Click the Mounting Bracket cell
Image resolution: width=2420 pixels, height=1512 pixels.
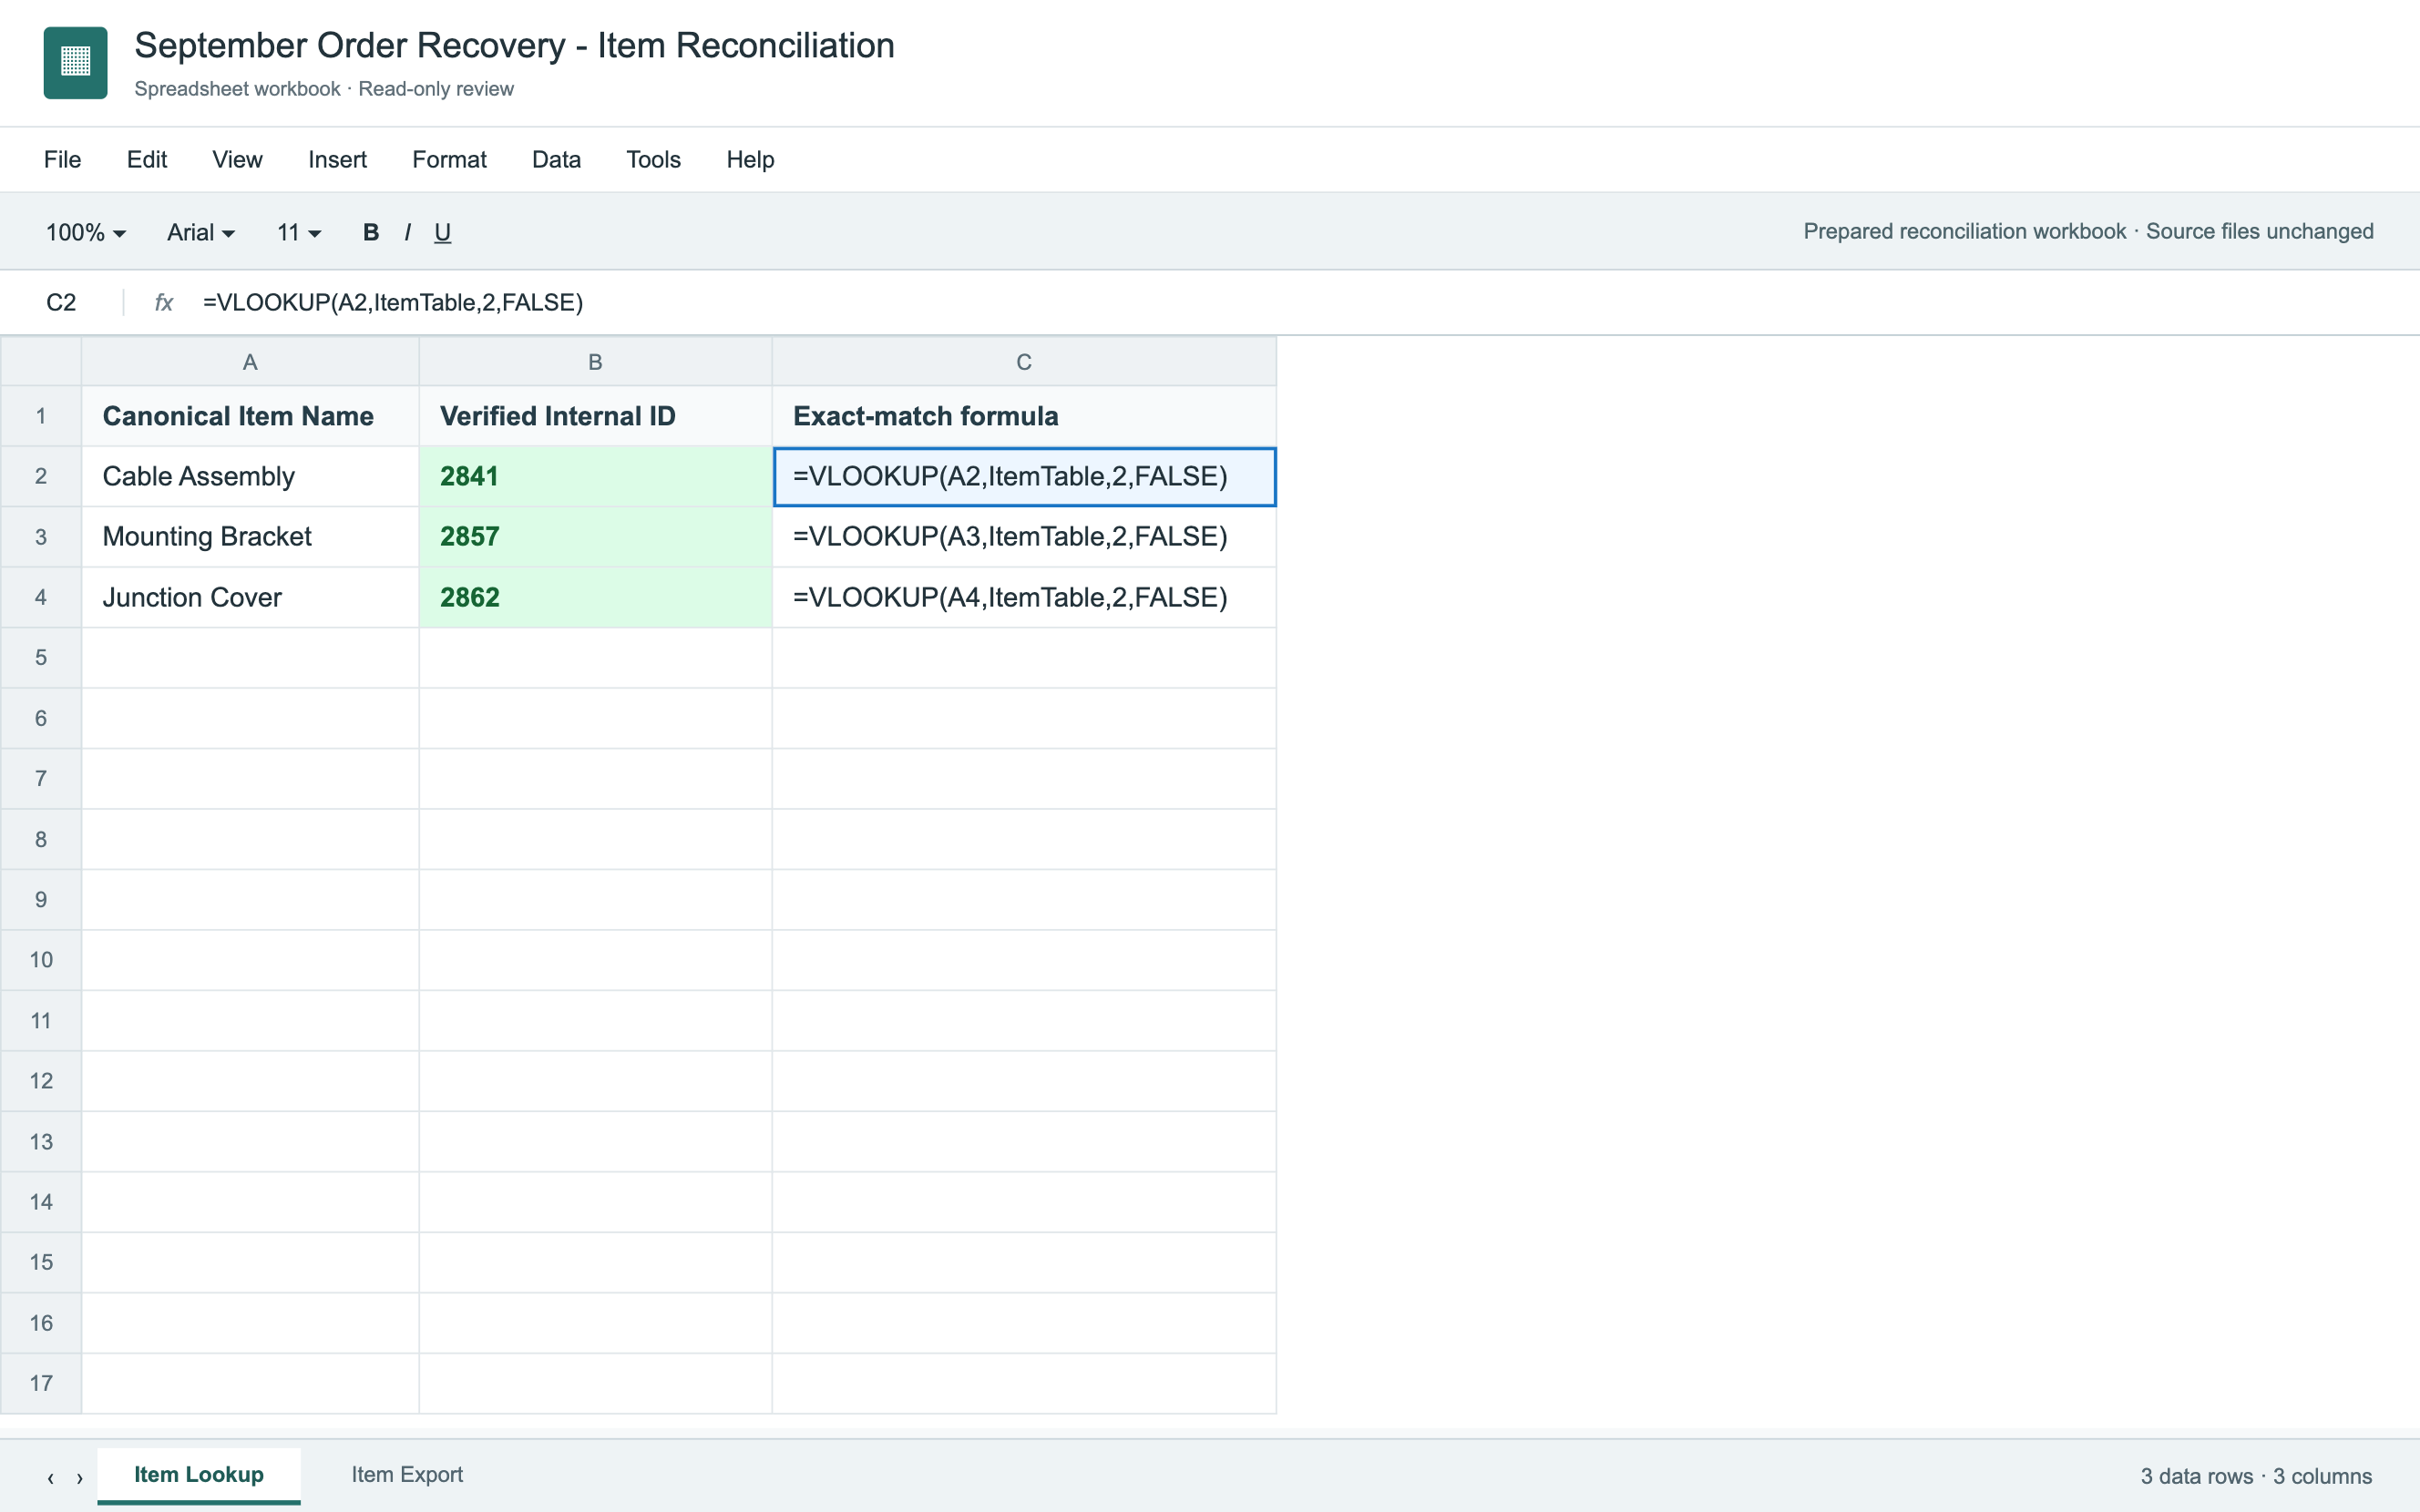pos(250,537)
